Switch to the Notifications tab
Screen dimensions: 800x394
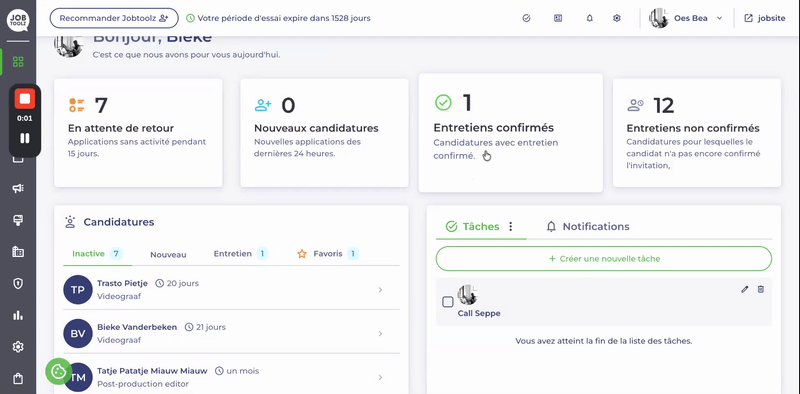588,227
